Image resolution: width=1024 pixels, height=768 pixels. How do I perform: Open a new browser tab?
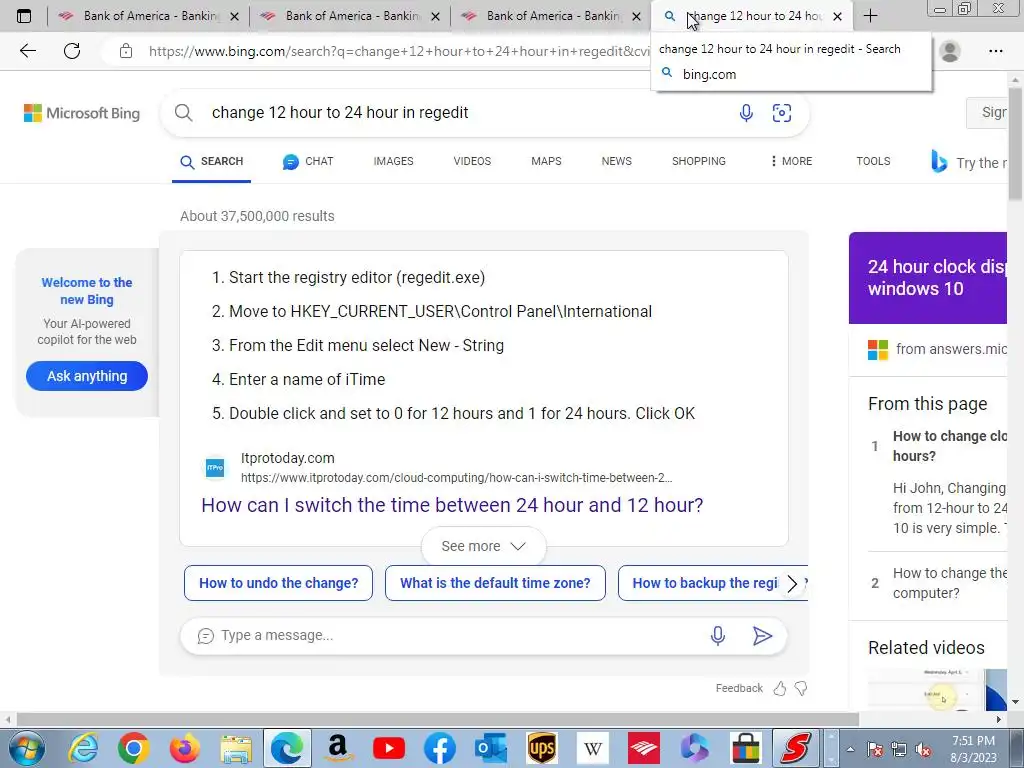pos(871,16)
